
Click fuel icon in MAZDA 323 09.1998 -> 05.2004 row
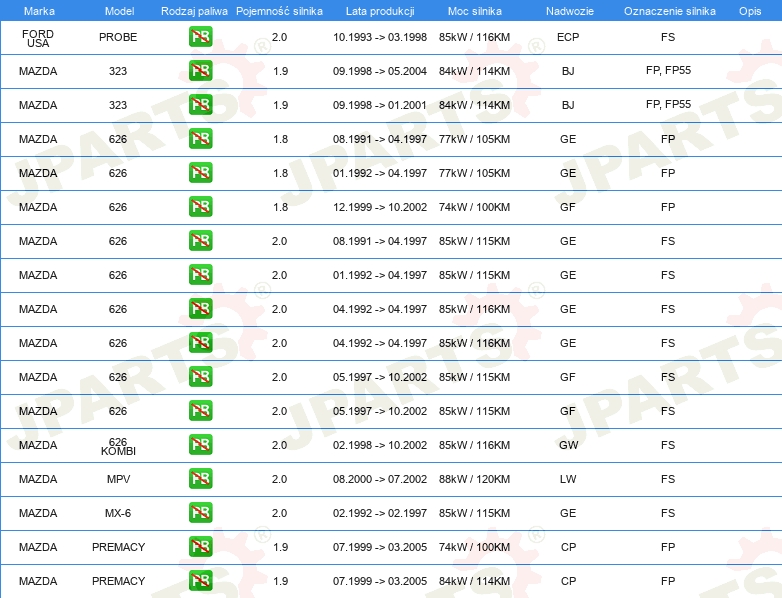pos(200,71)
